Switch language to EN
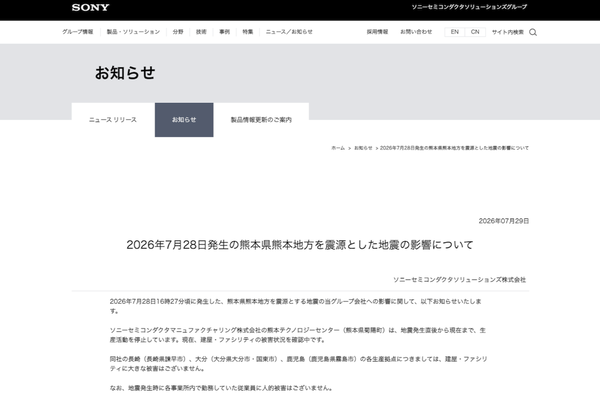The image size is (600, 400). pos(455,32)
